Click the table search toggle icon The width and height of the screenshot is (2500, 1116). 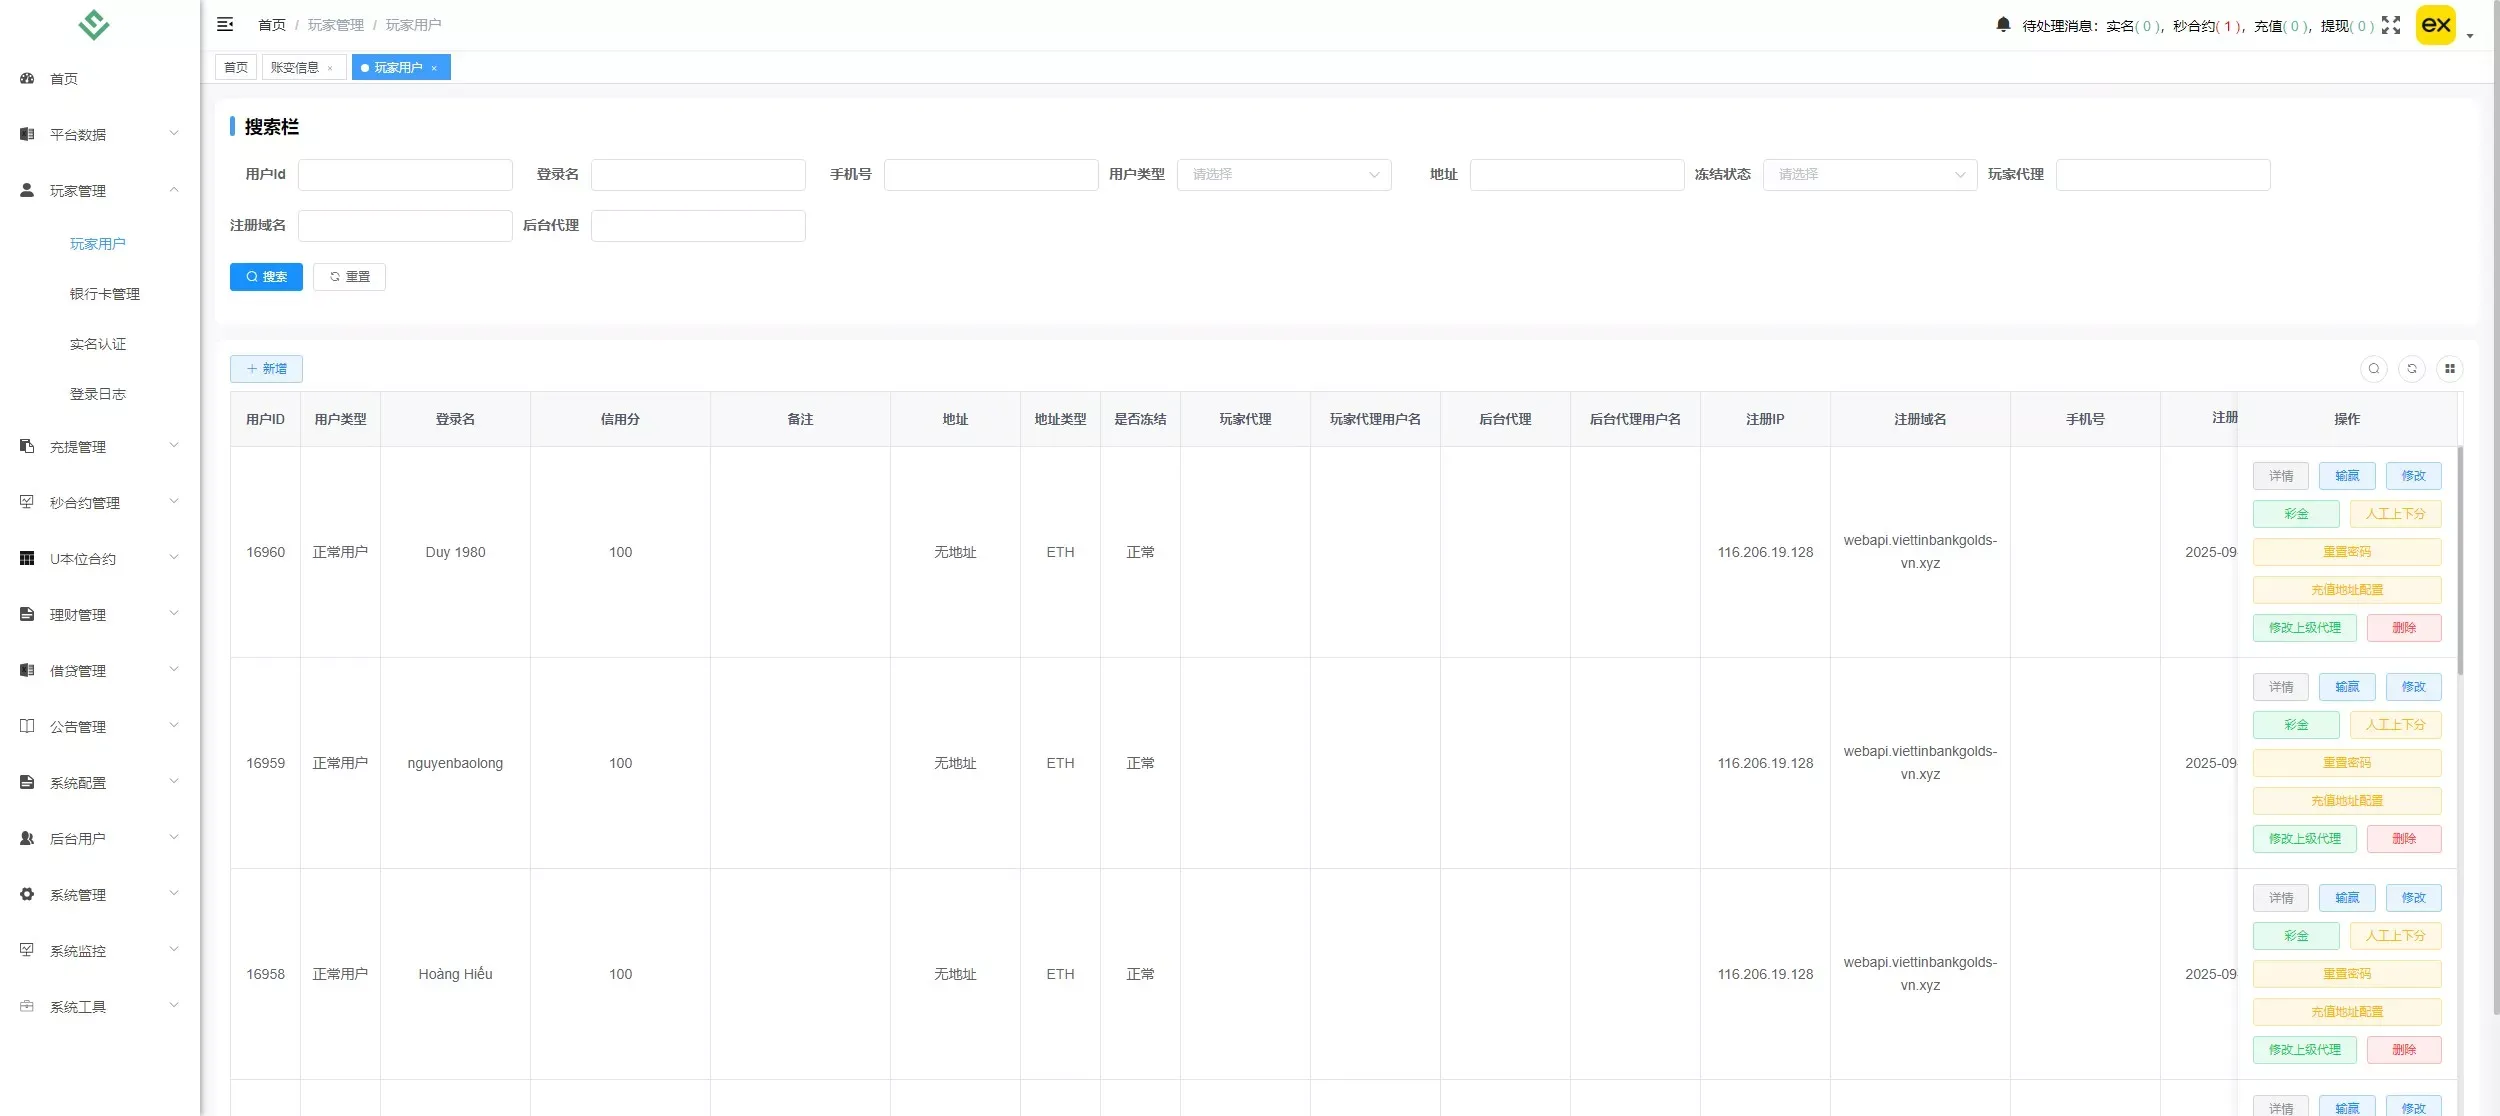(2374, 369)
